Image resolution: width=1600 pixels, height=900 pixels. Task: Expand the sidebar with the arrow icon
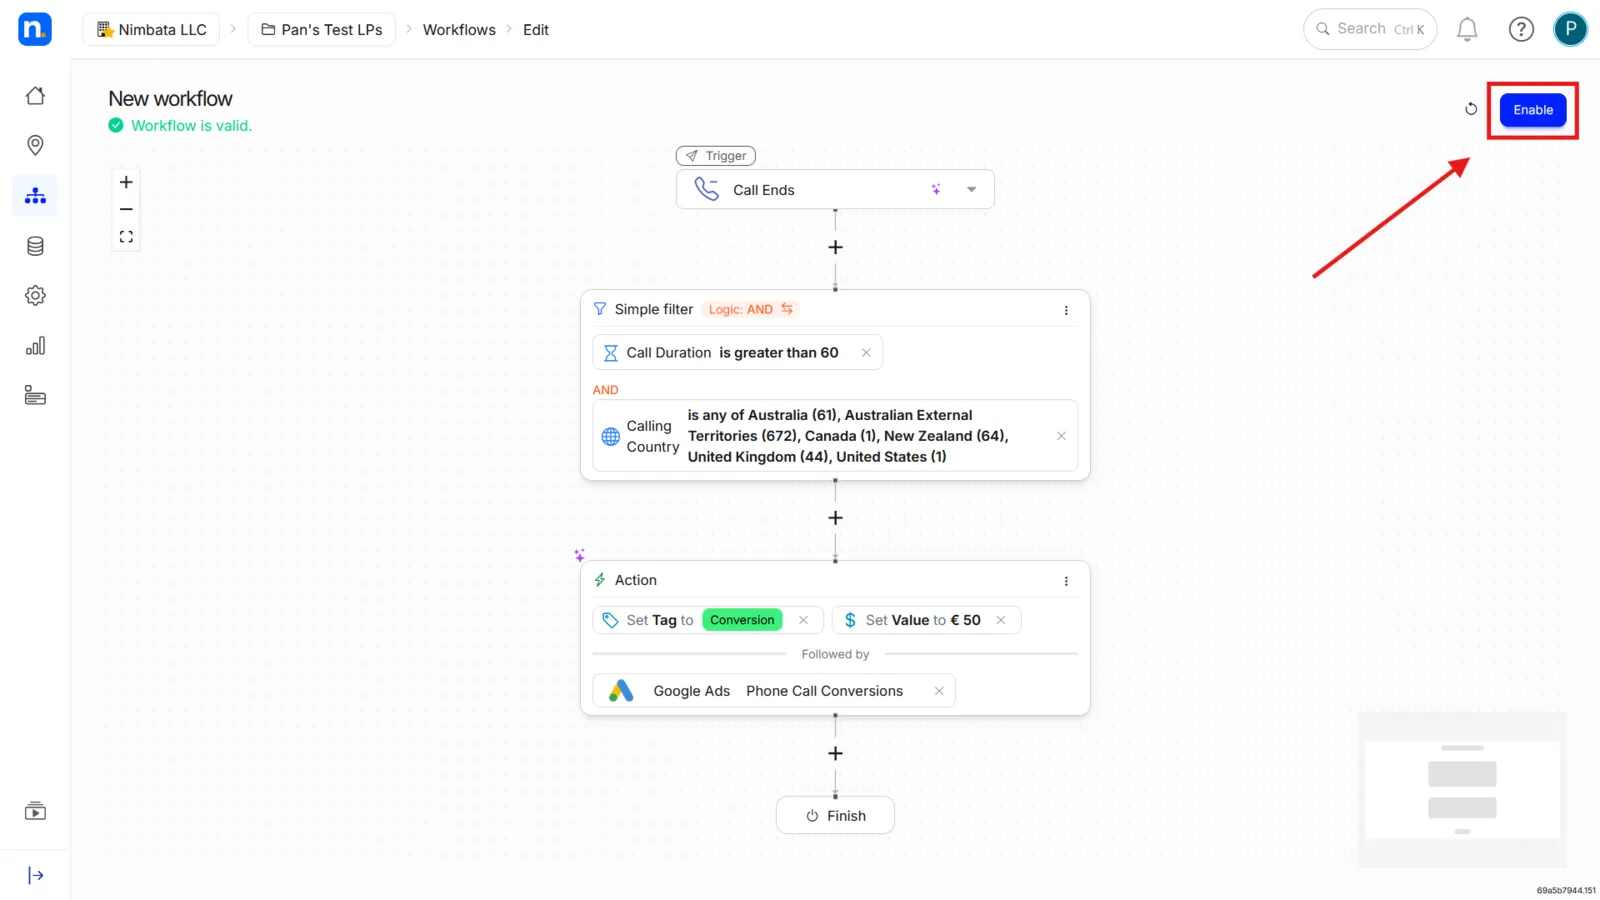pos(35,876)
